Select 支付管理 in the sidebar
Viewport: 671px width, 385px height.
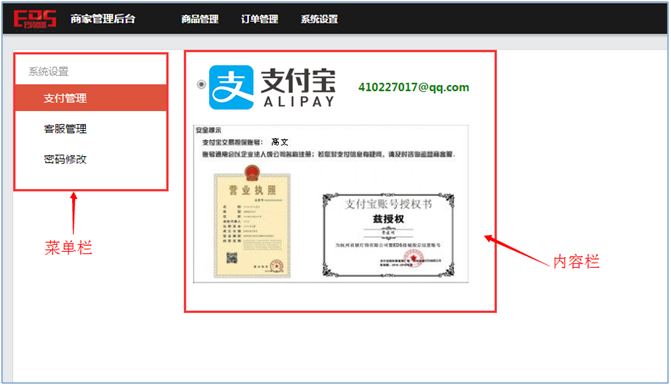pyautogui.click(x=91, y=98)
